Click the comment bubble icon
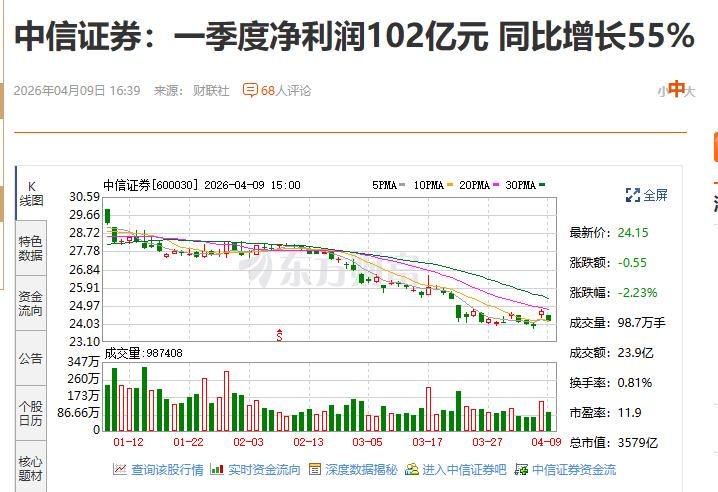 250,90
